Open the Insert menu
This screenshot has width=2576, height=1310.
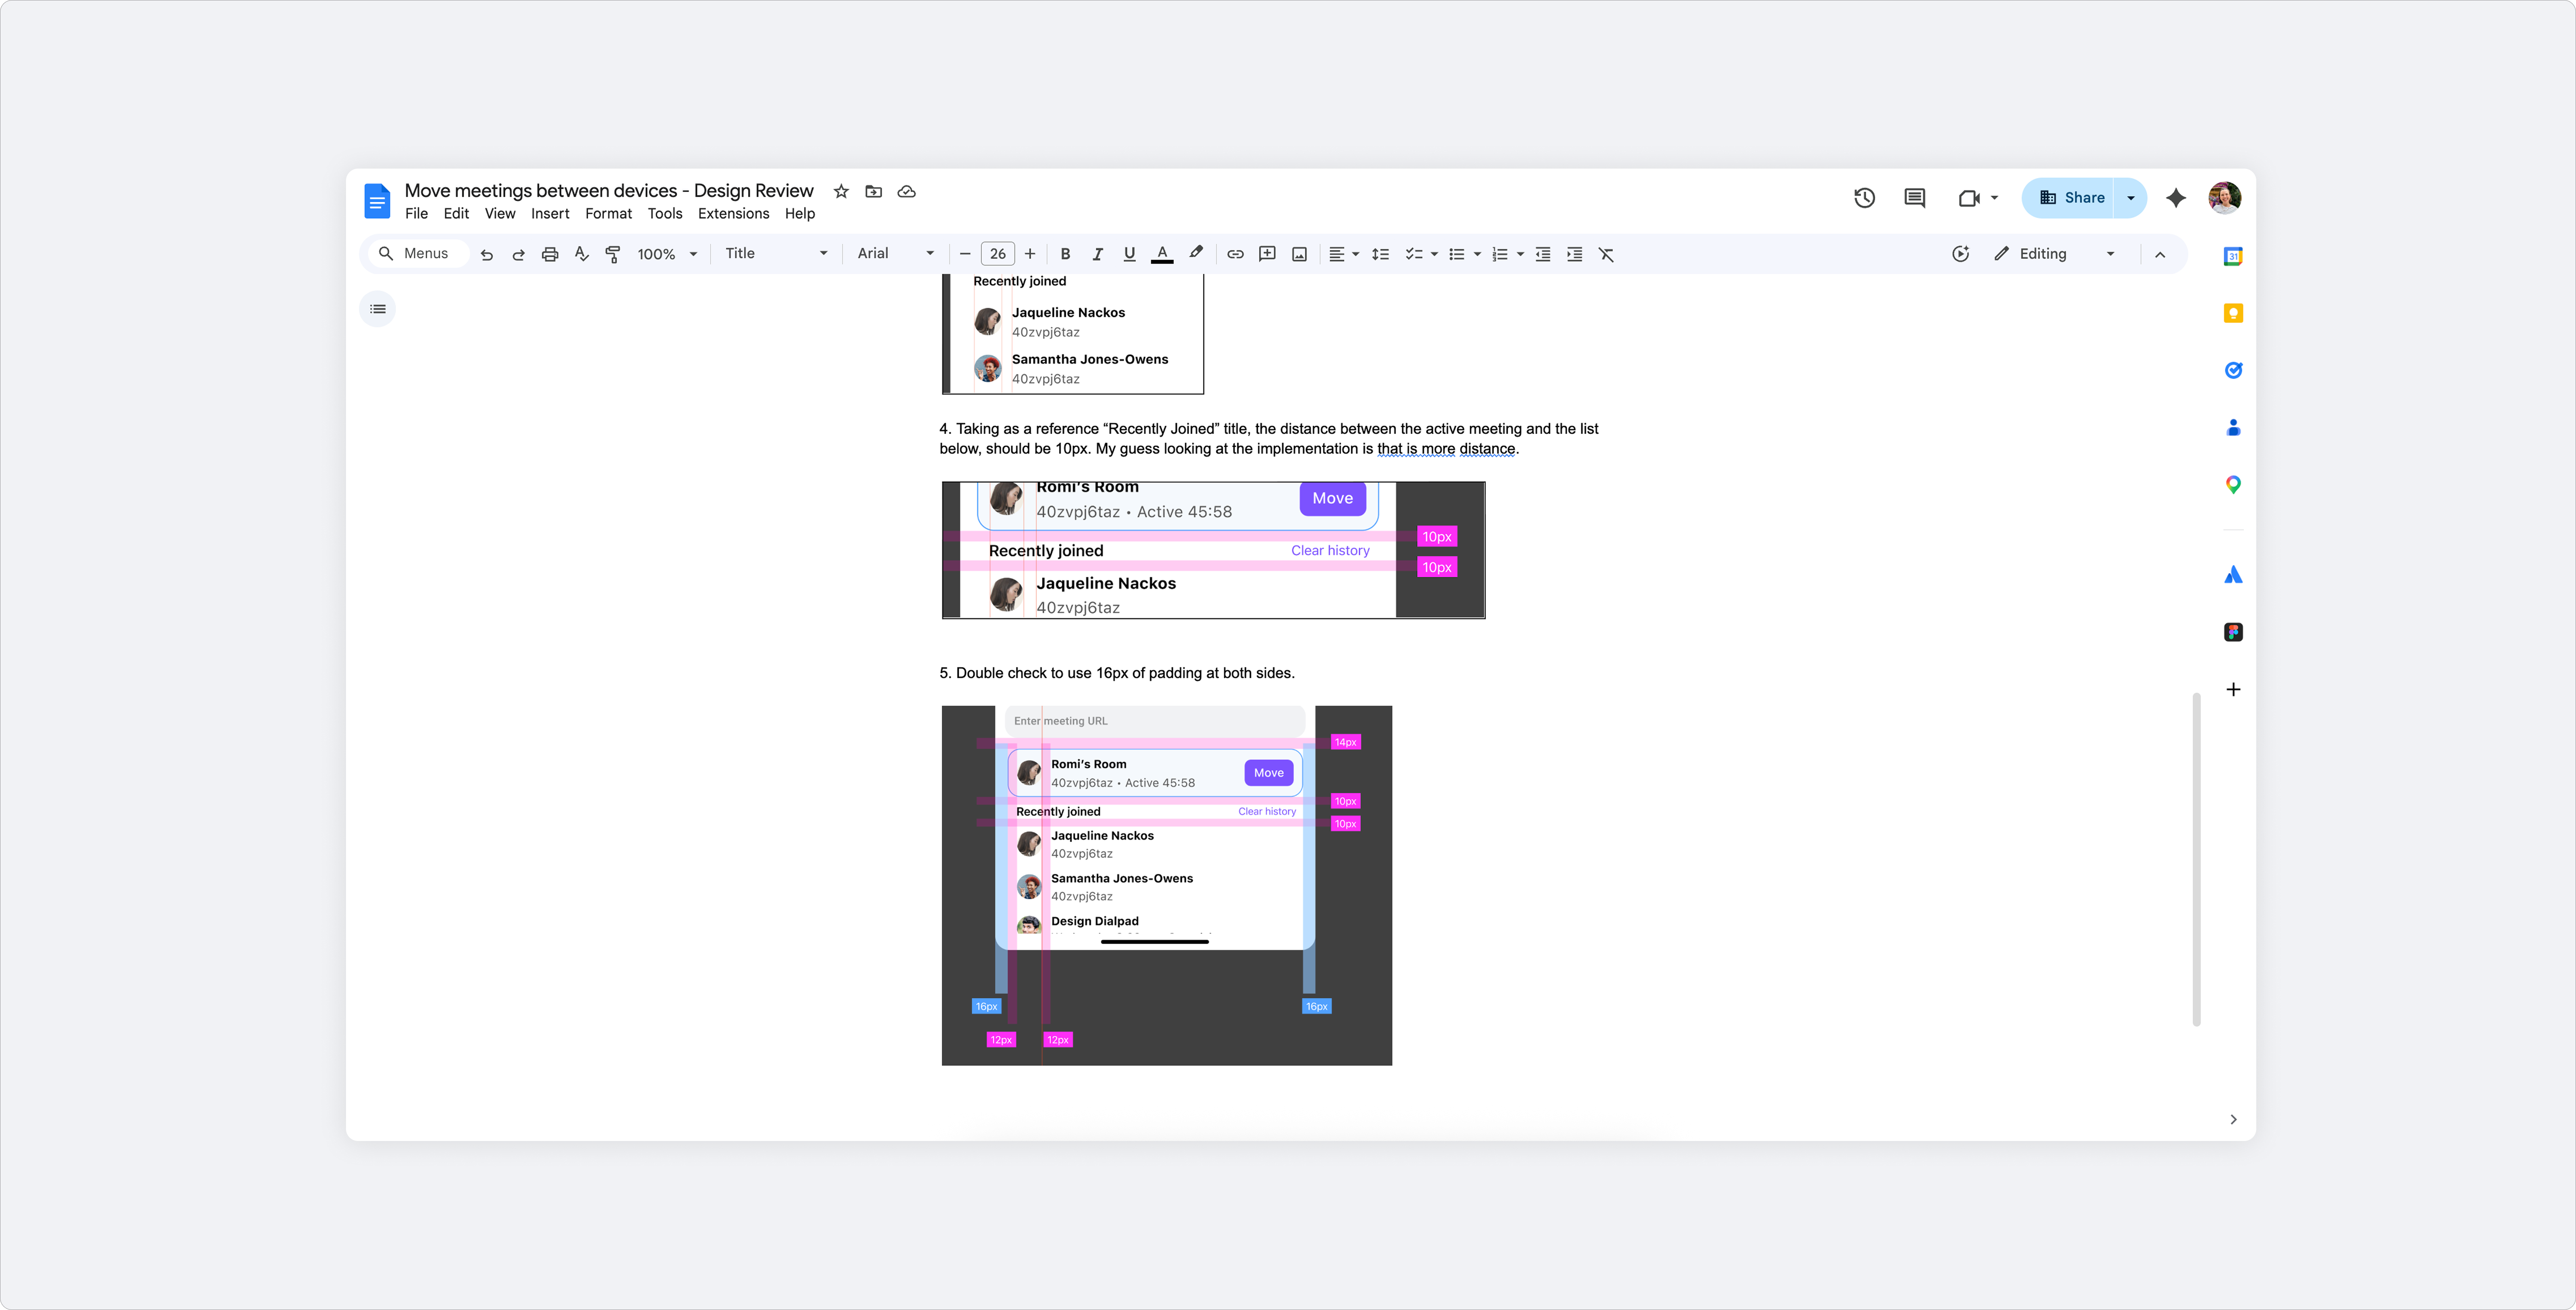(550, 214)
